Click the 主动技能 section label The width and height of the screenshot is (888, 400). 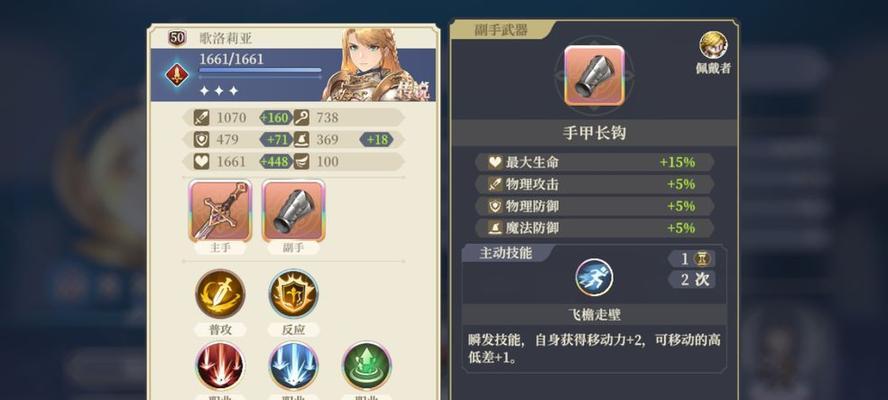coord(506,253)
